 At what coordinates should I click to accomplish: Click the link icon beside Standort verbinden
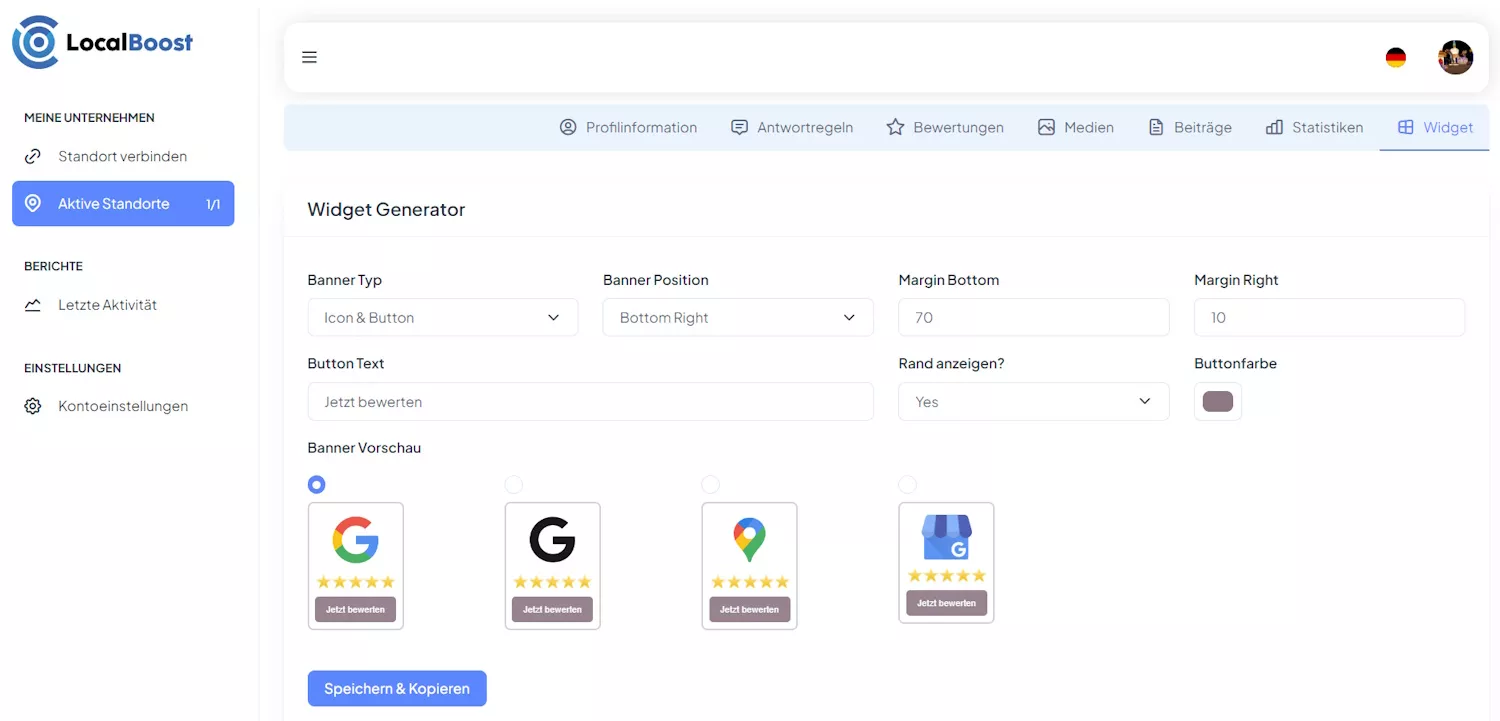pyautogui.click(x=33, y=156)
